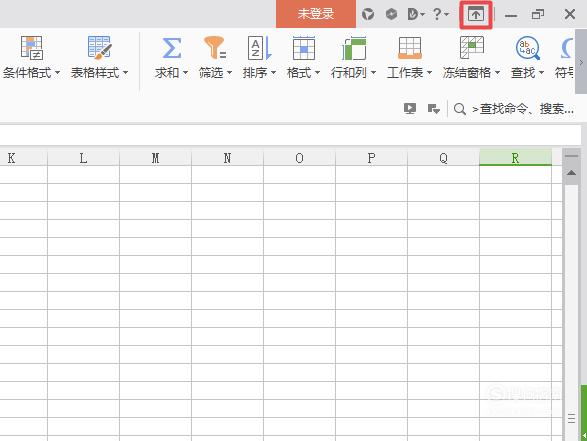Select column Q header
Viewport: 587px width, 441px height.
(443, 158)
